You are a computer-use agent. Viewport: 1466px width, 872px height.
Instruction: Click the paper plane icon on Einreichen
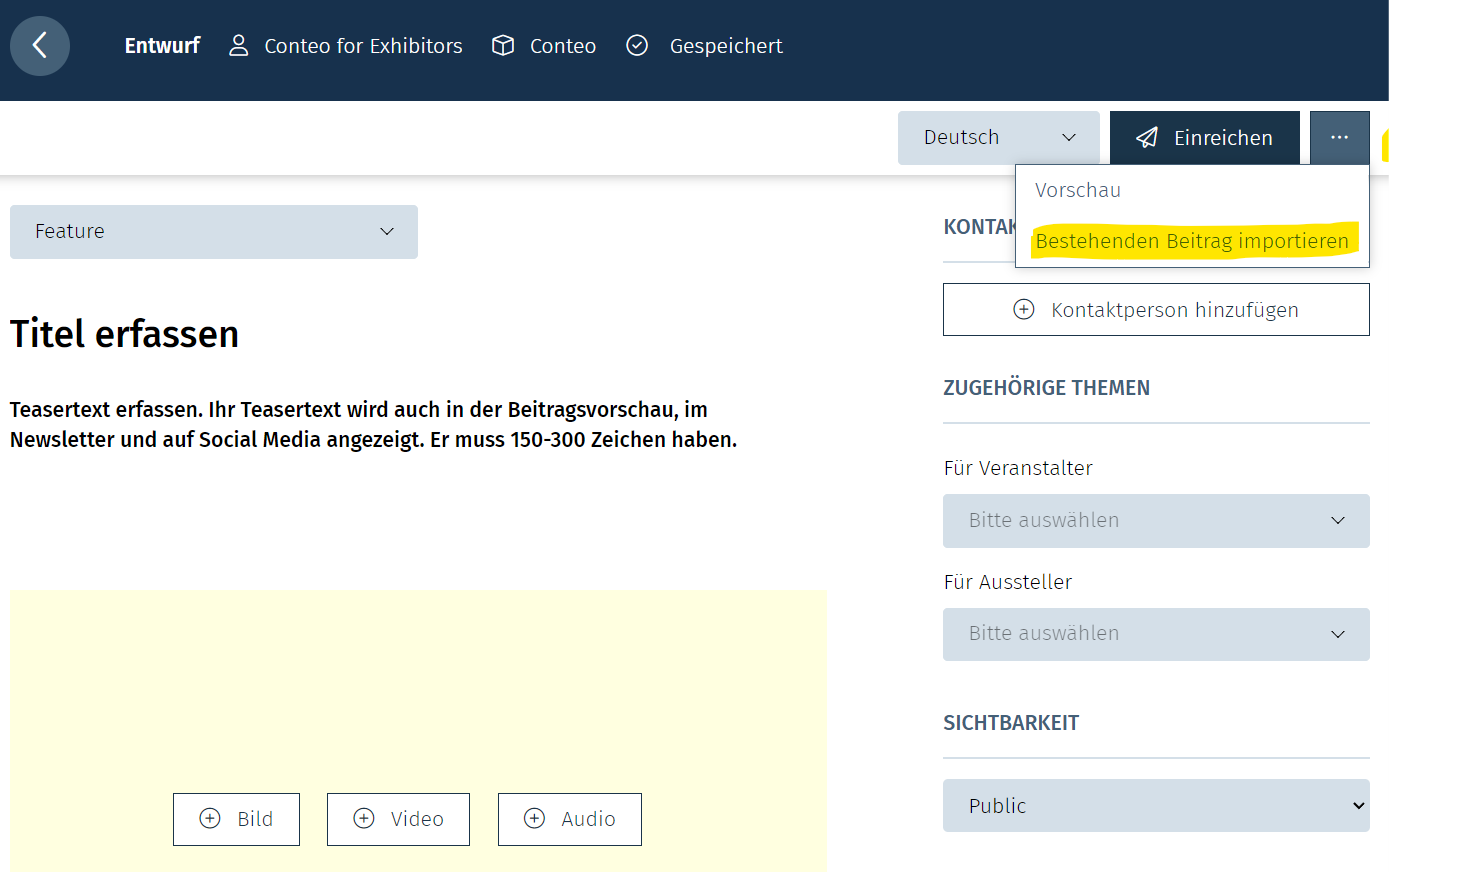1147,138
